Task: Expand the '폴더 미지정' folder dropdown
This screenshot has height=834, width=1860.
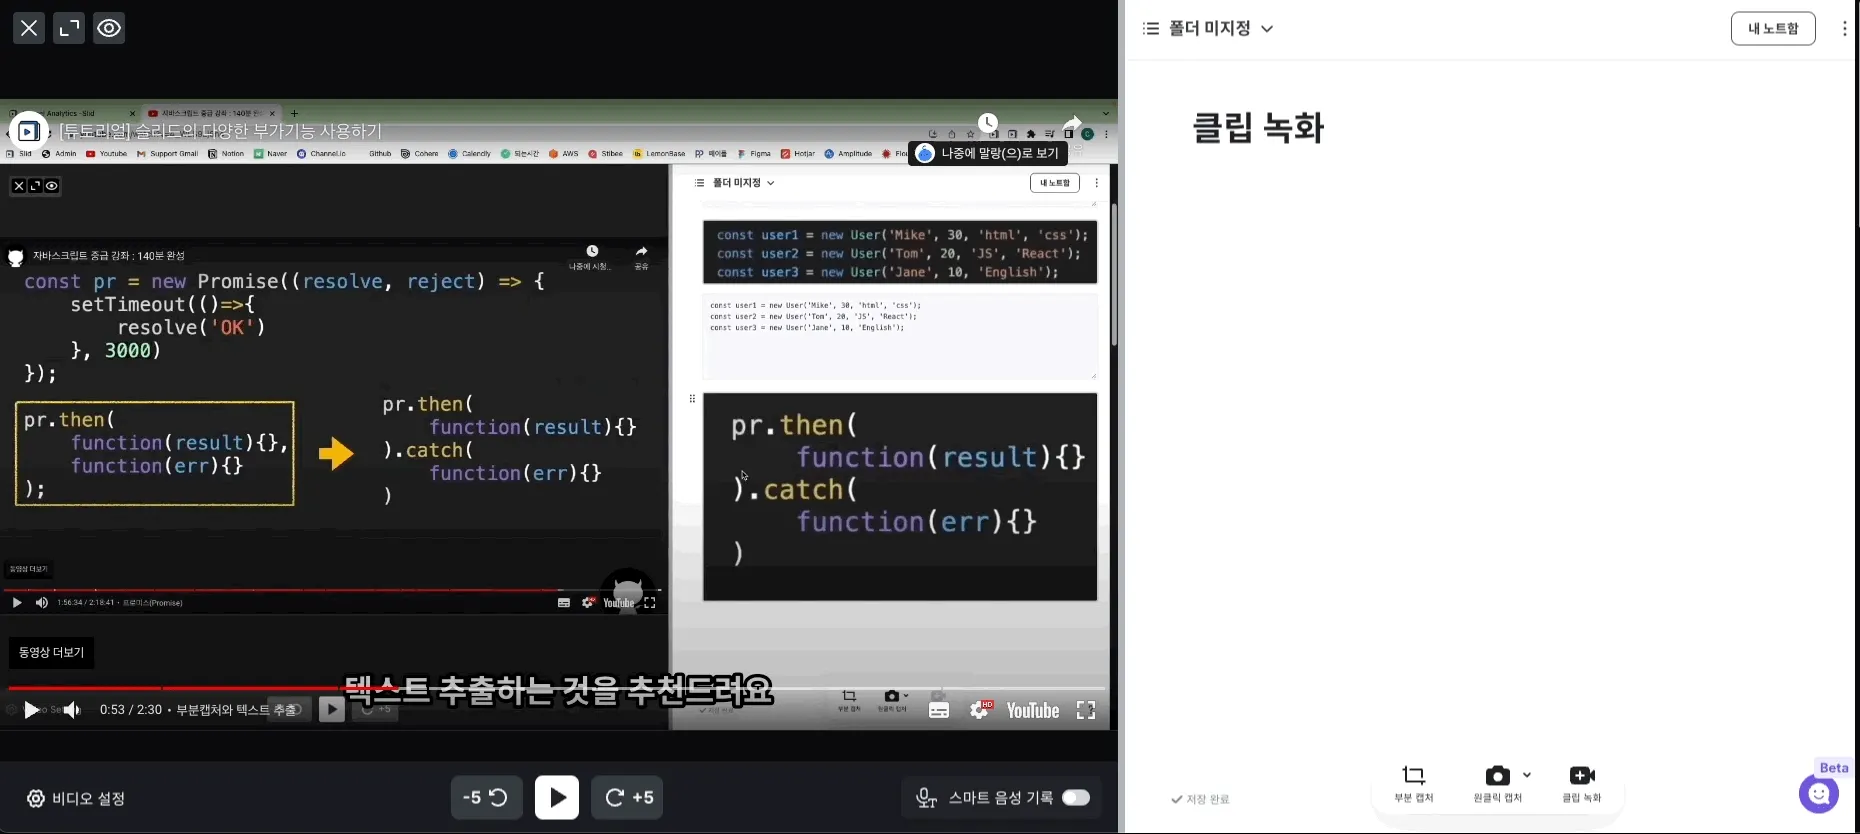Action: coord(1221,28)
